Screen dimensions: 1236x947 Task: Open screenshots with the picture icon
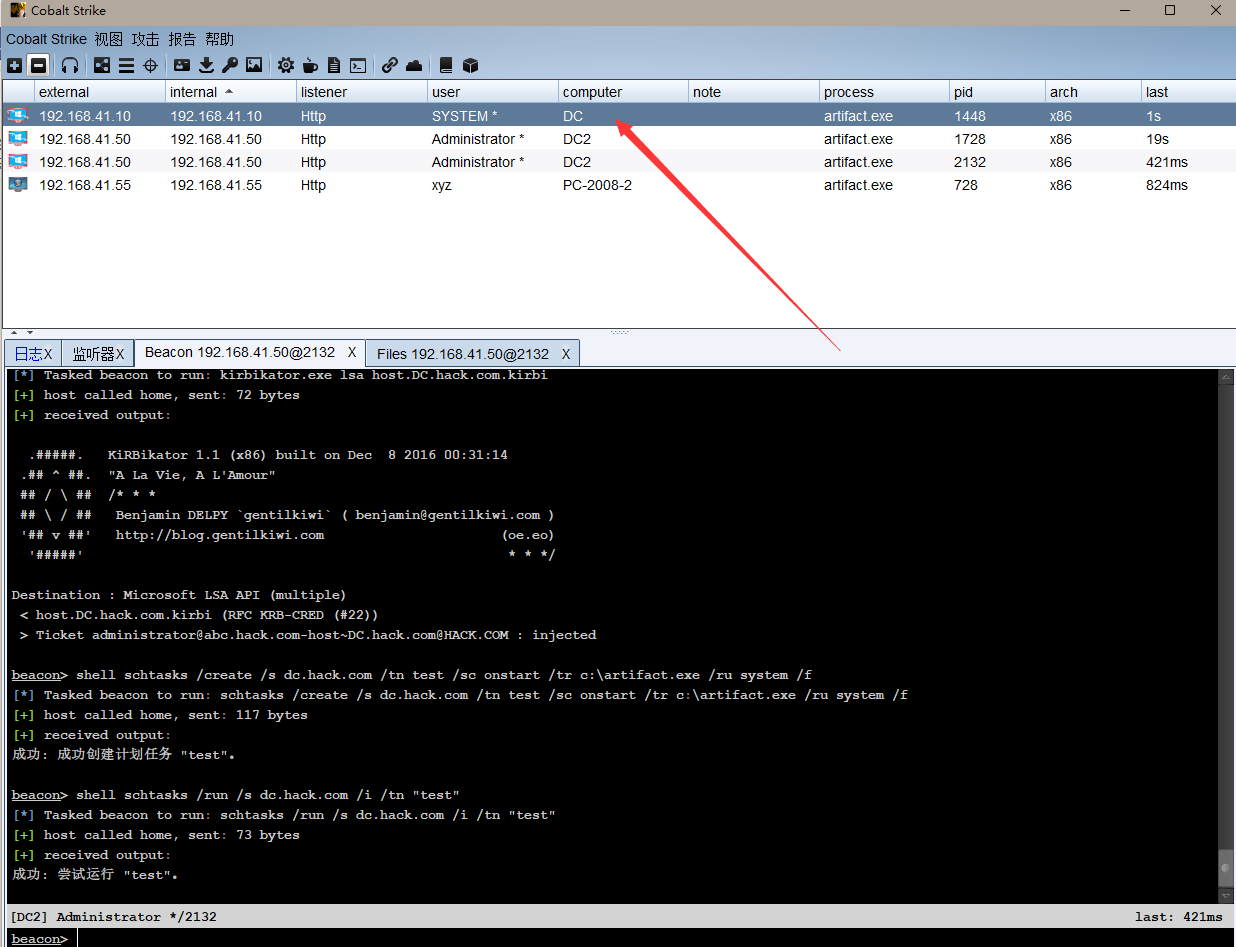point(254,65)
